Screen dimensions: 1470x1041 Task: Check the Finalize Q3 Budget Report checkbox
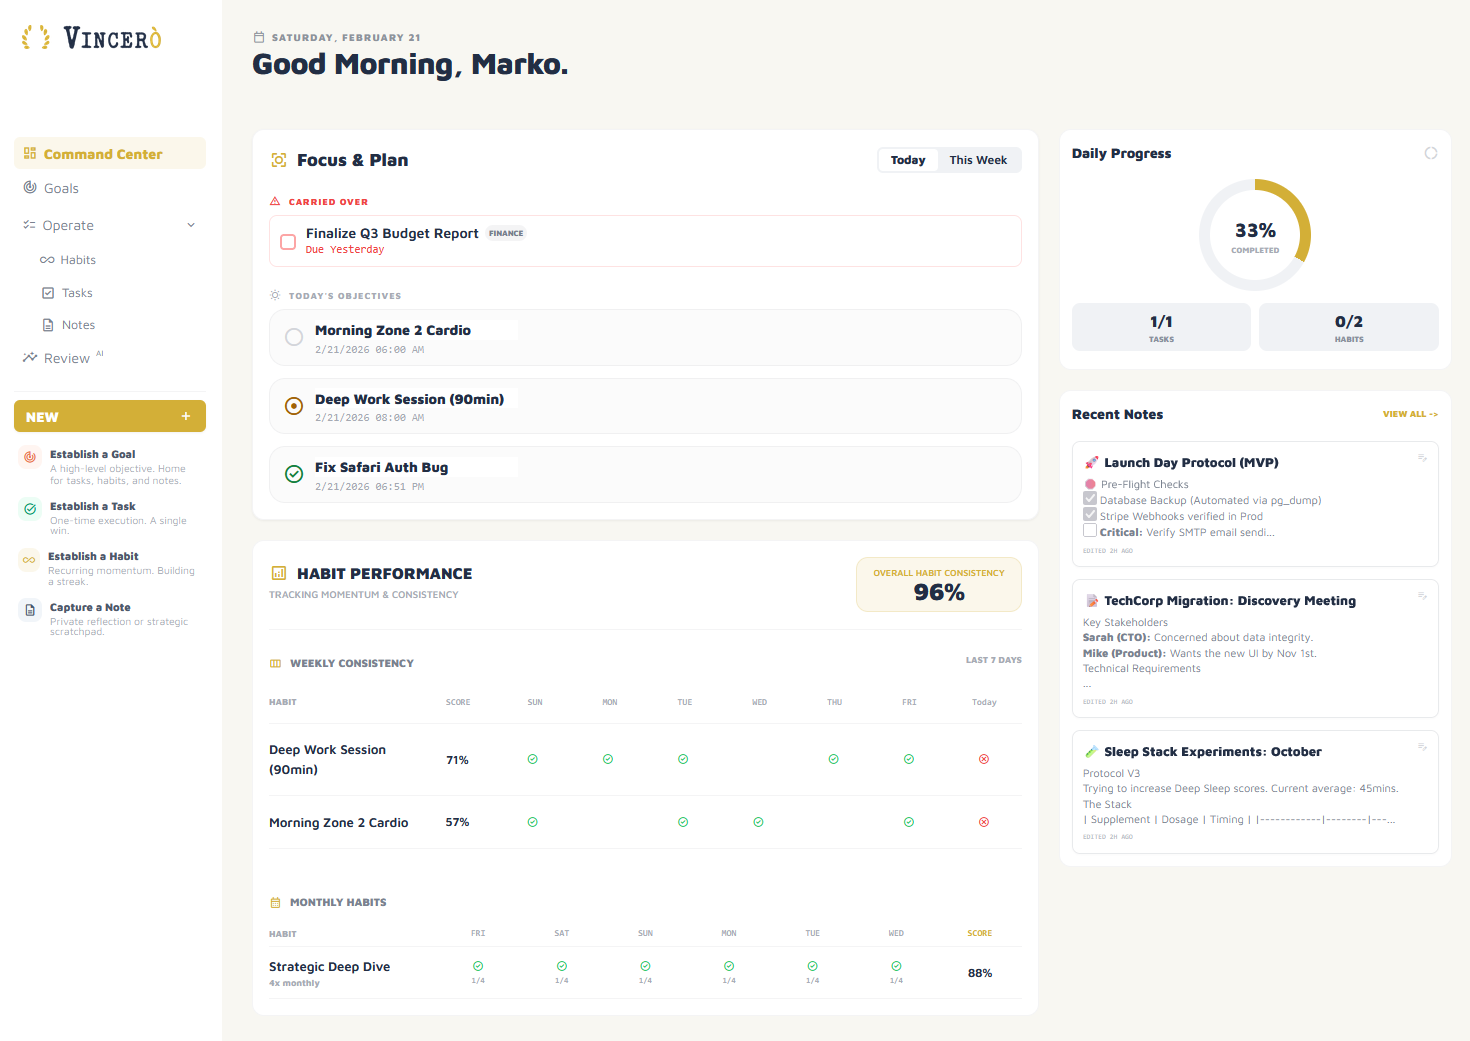point(288,242)
